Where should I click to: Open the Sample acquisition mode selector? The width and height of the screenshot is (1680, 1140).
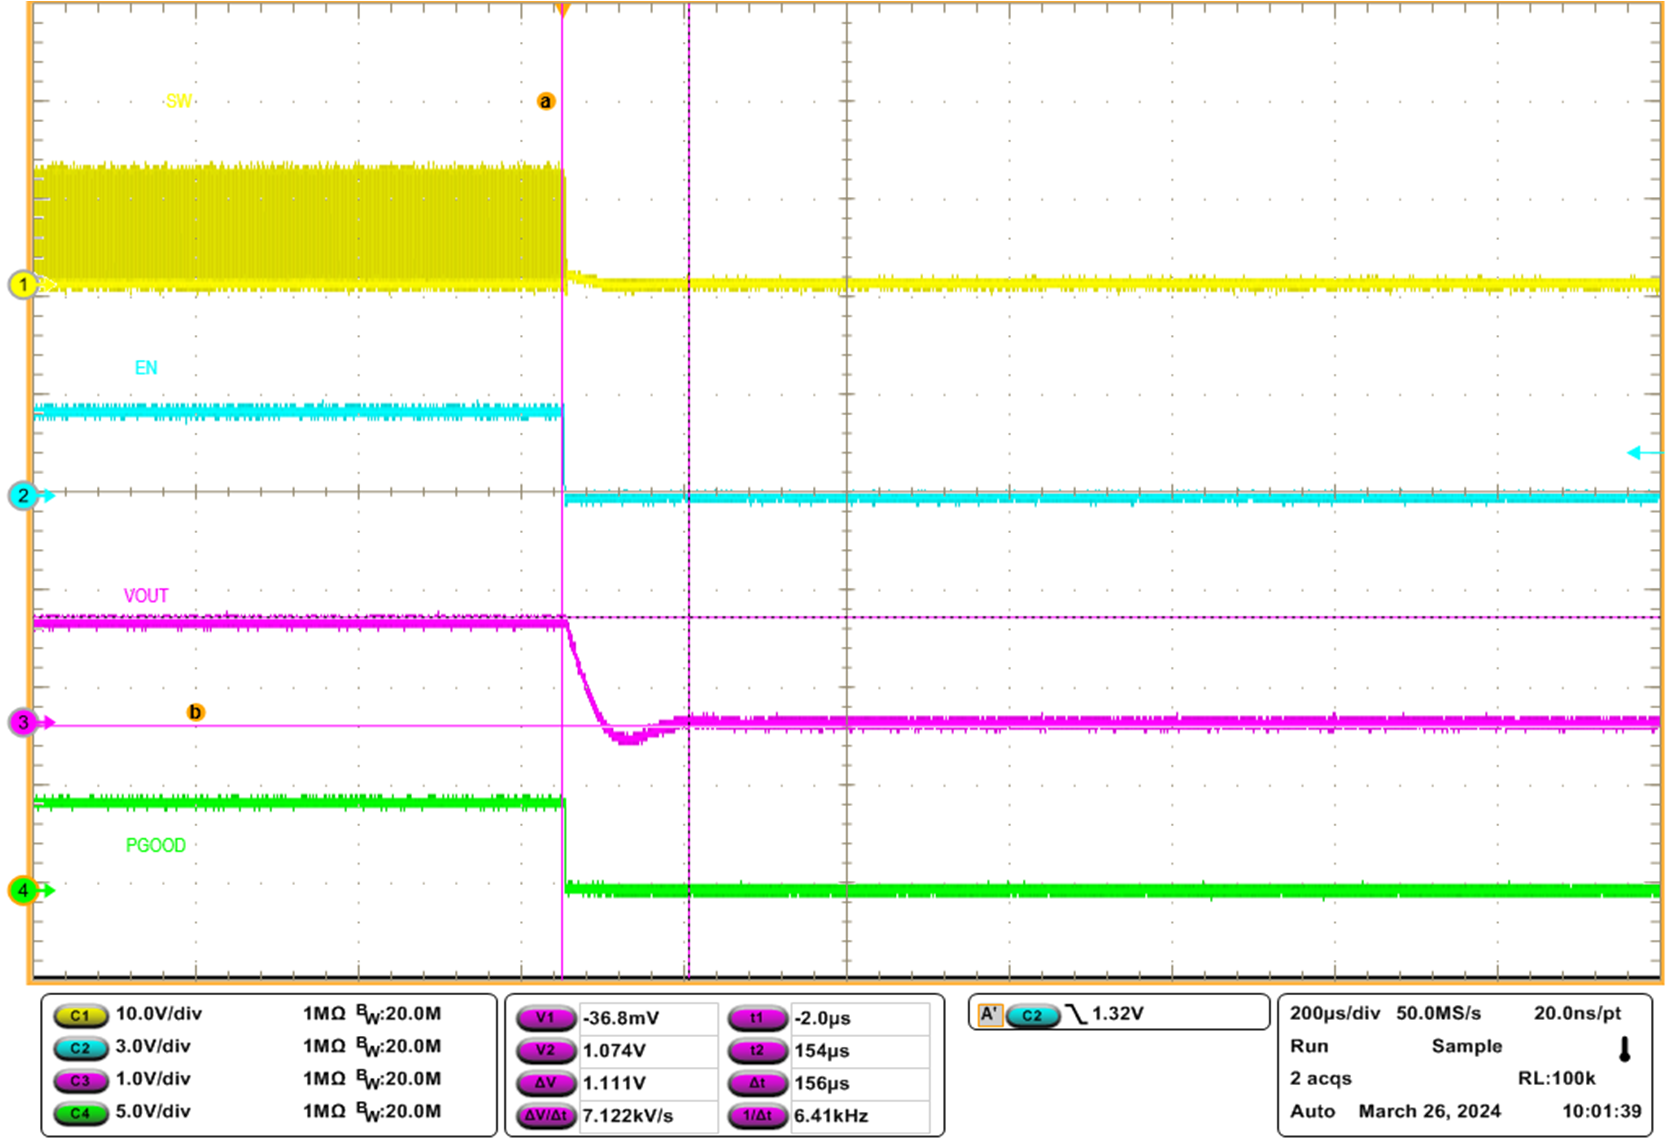(x=1466, y=1046)
